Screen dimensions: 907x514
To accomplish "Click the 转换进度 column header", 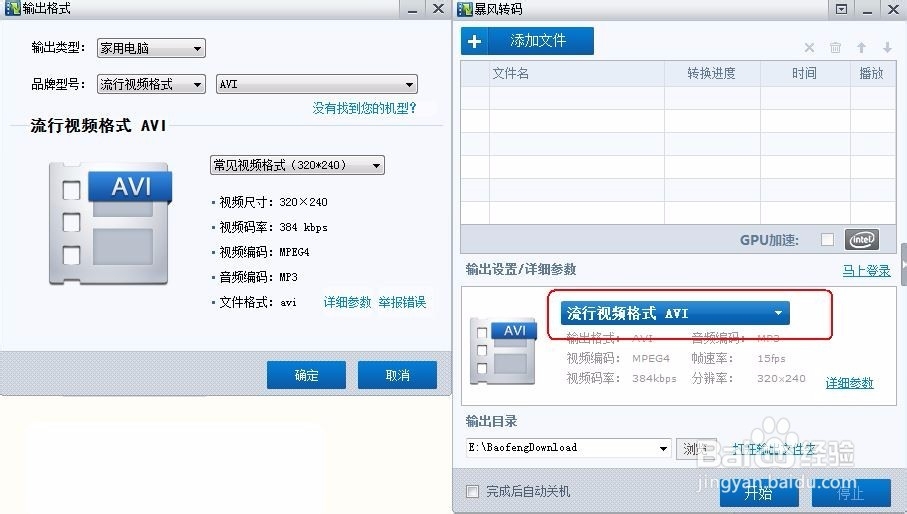I will point(711,73).
